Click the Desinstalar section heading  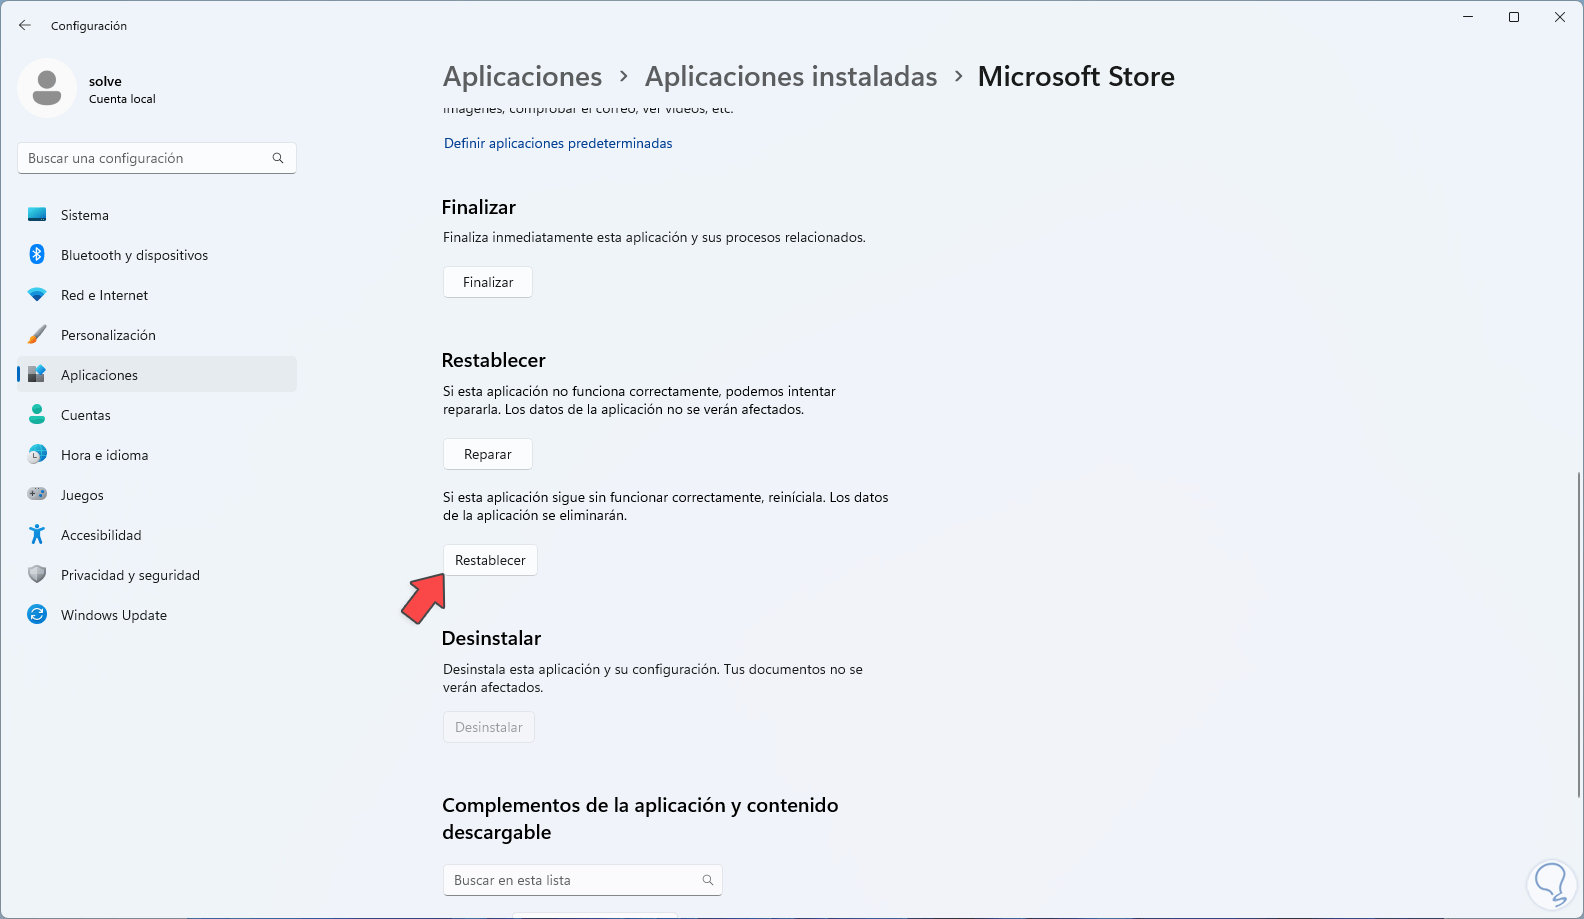492,638
